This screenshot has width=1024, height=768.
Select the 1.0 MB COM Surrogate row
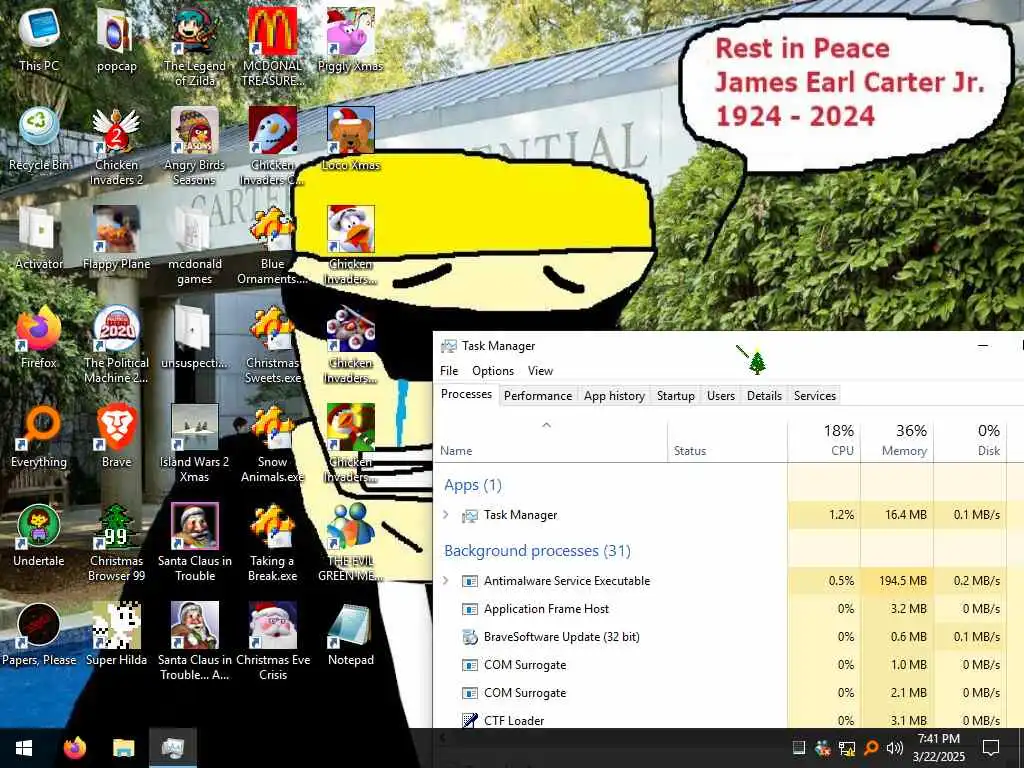pyautogui.click(x=729, y=665)
